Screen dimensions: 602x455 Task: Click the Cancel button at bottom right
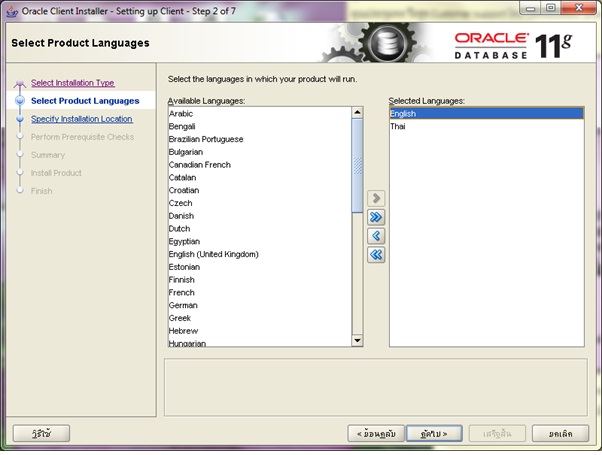(561, 433)
